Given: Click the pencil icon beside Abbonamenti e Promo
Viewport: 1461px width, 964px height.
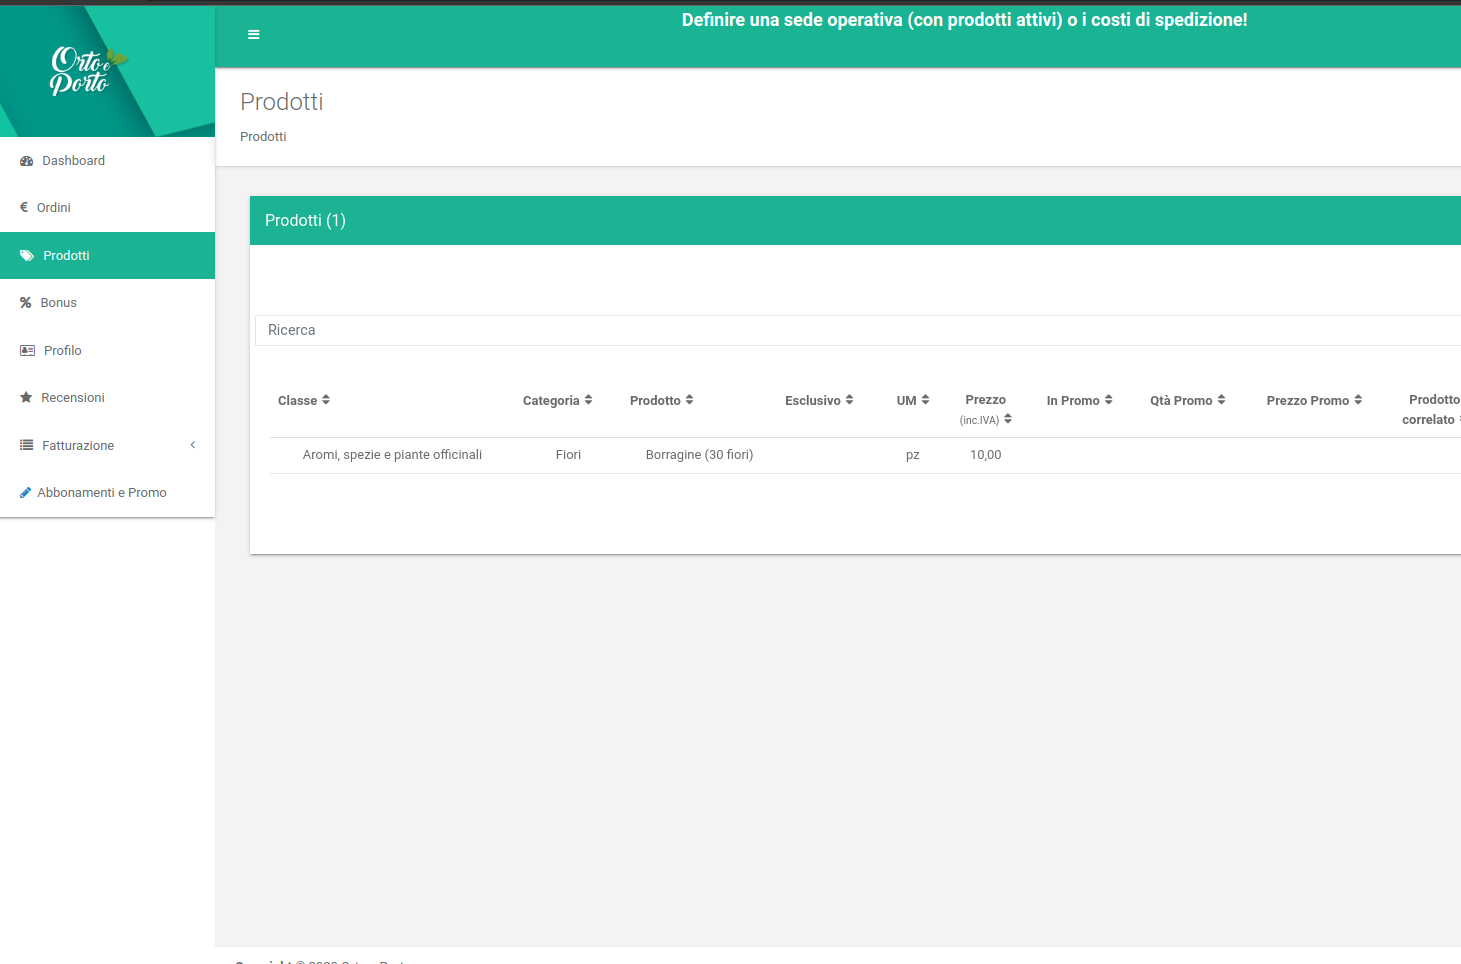Looking at the screenshot, I should [x=25, y=493].
